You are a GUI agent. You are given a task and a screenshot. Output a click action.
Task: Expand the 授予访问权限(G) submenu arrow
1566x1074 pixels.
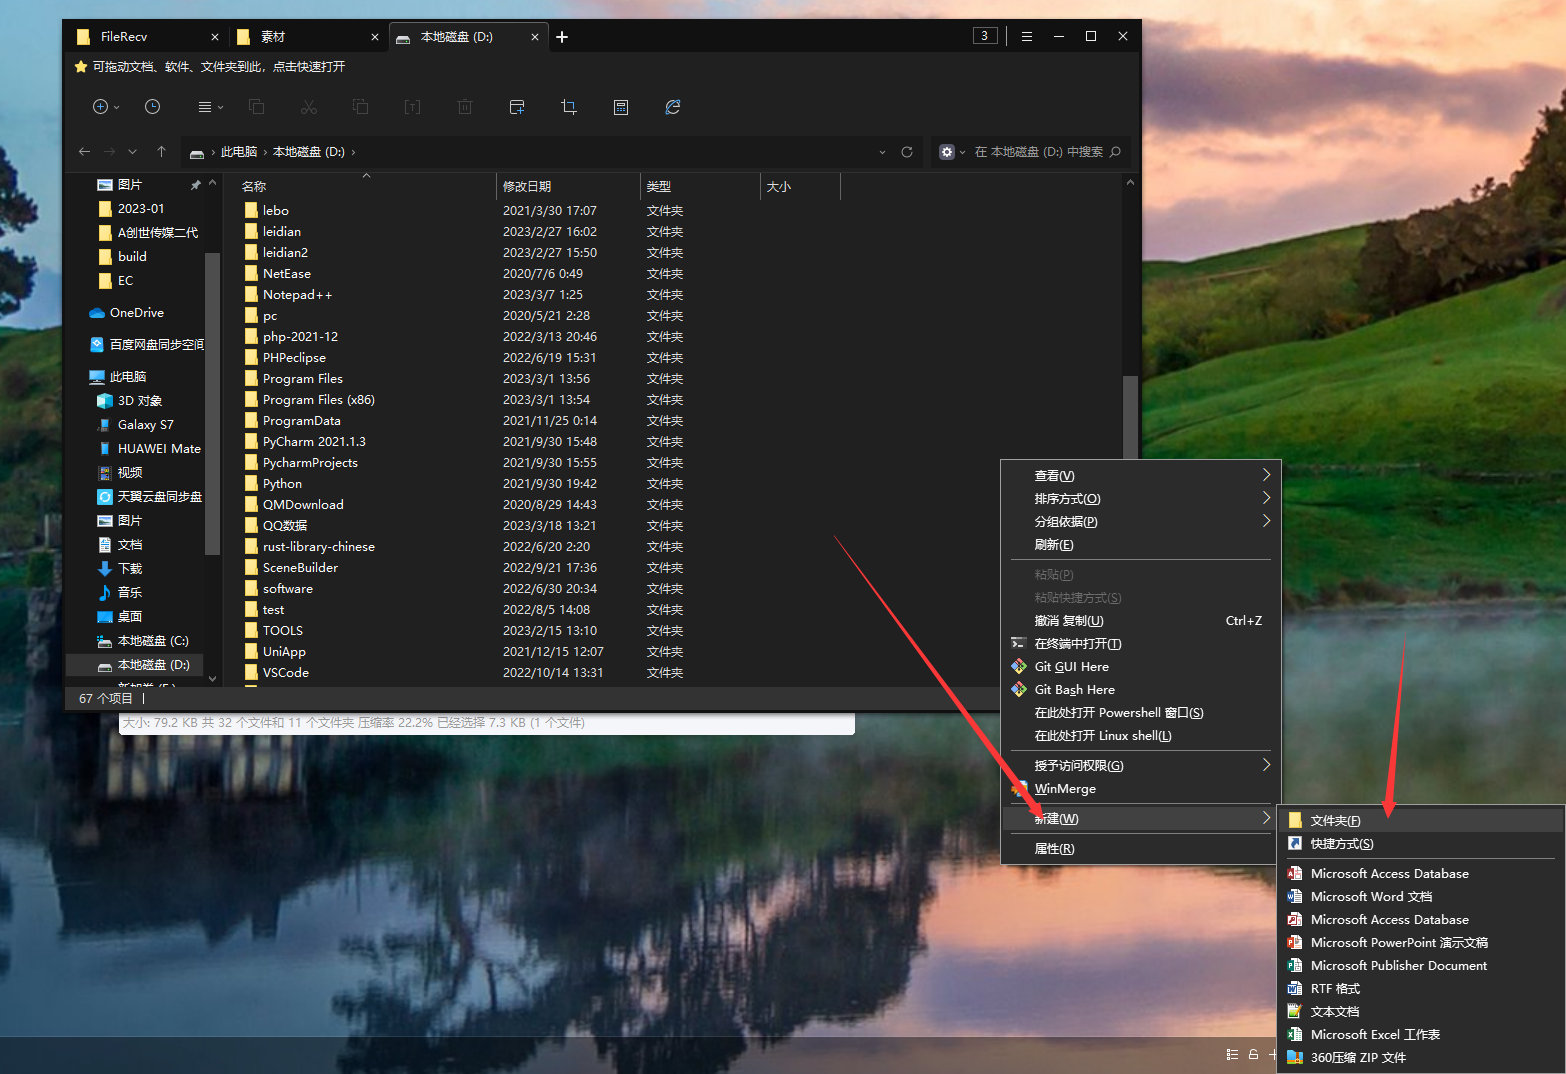point(1266,765)
